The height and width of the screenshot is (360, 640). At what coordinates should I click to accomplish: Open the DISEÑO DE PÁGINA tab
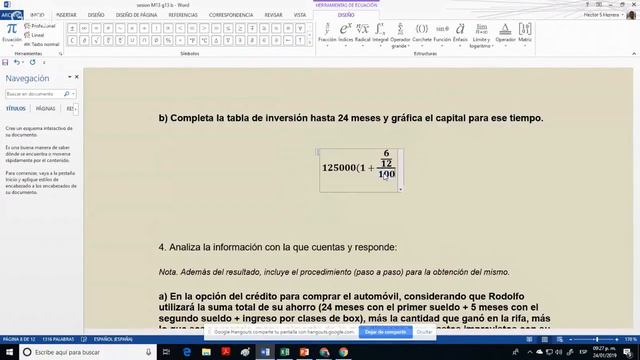(136, 15)
